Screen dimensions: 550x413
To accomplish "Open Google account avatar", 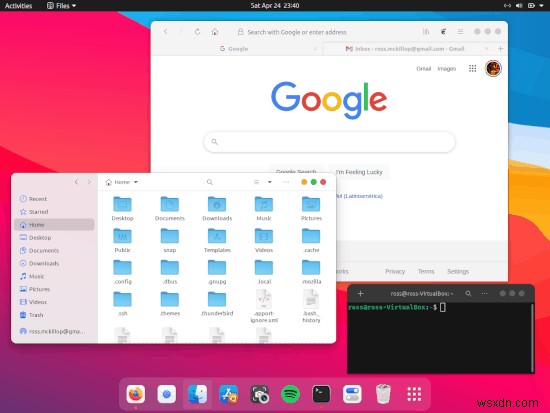I will point(493,68).
